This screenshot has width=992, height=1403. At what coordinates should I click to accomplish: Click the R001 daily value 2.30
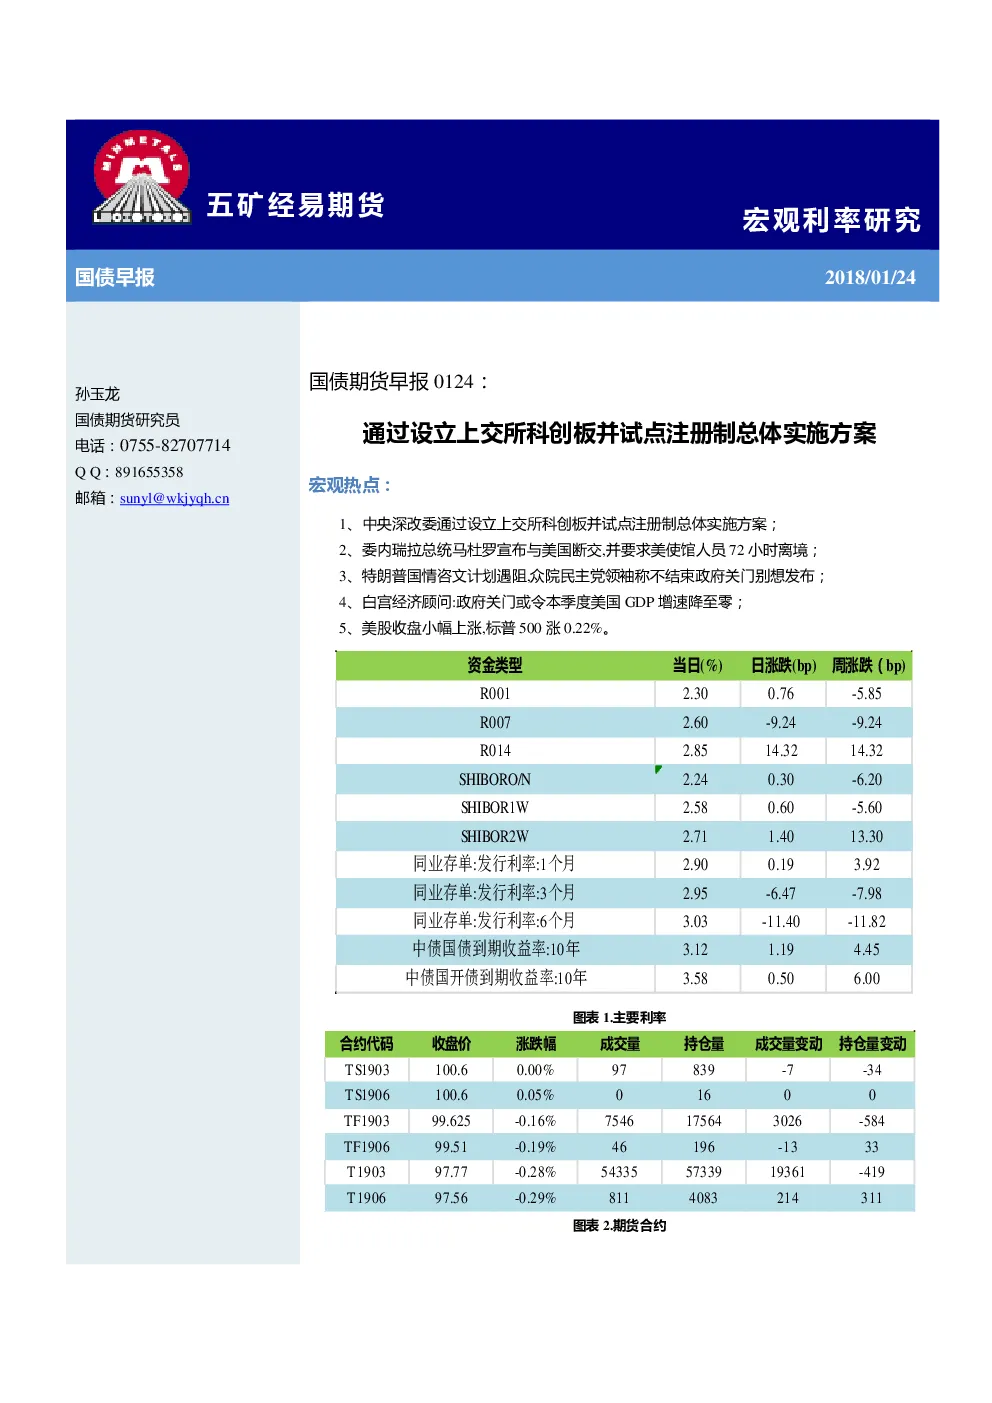point(695,694)
